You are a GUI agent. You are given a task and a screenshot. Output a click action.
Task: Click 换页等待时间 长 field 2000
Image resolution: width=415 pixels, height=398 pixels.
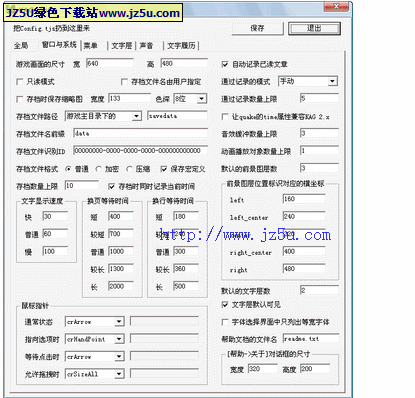point(121,286)
